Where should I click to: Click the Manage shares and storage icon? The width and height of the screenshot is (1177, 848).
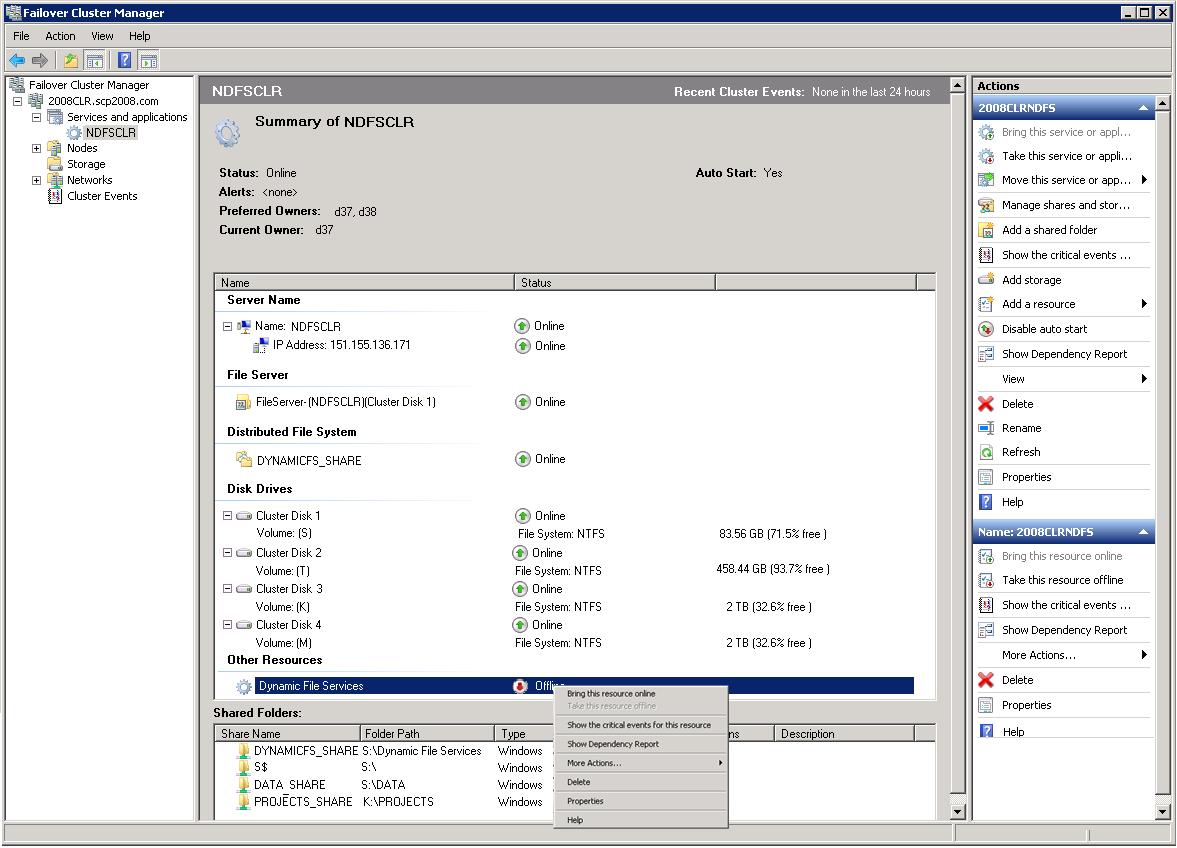(986, 205)
